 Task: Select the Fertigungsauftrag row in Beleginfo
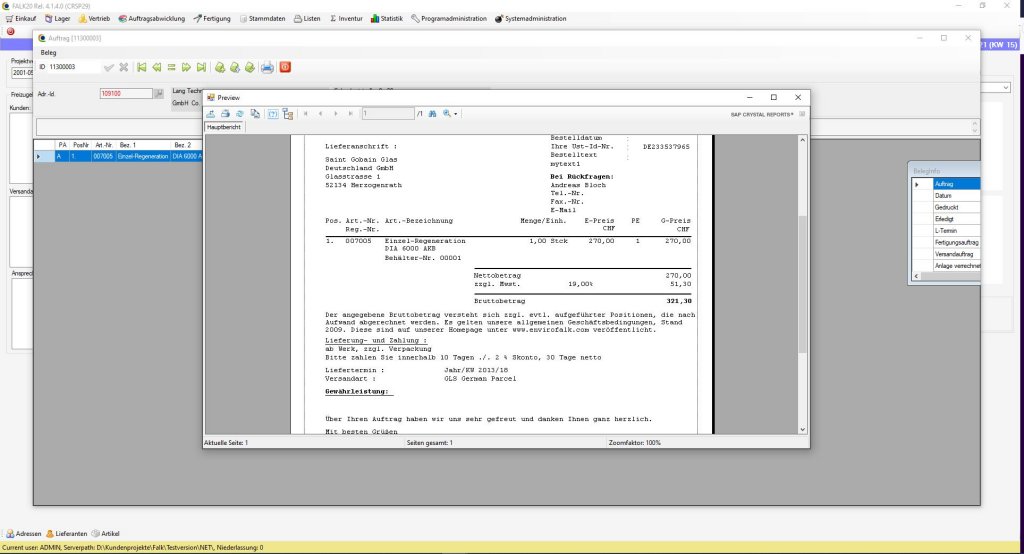pyautogui.click(x=956, y=242)
